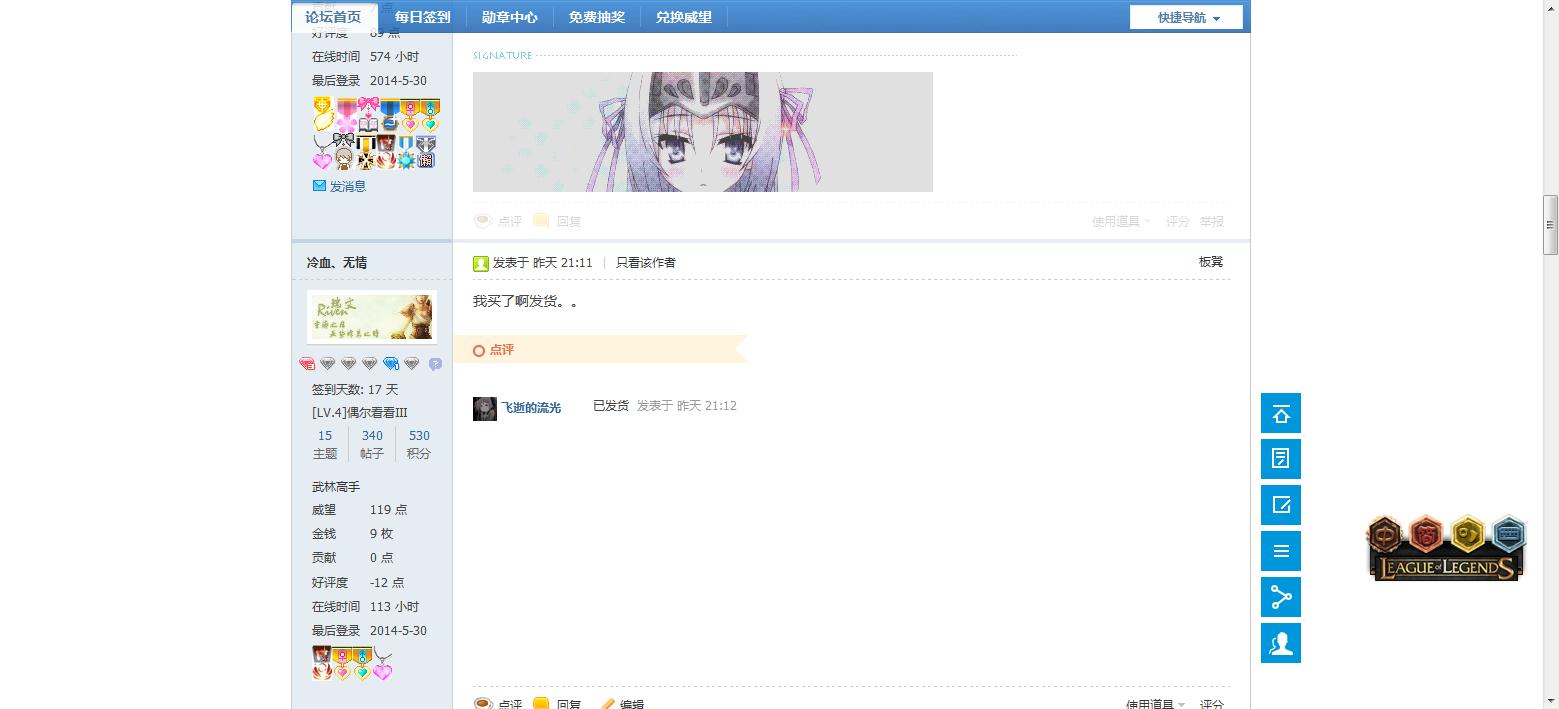The width and height of the screenshot is (1559, 709).
Task: Click the pink heart necklace medal above the bottom 点评
Action: pyautogui.click(x=382, y=665)
